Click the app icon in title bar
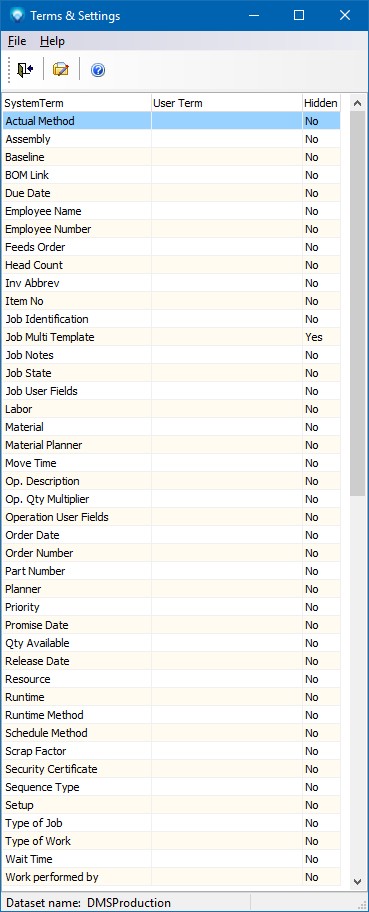Screen dimensions: 369x912 pyautogui.click(x=16, y=15)
